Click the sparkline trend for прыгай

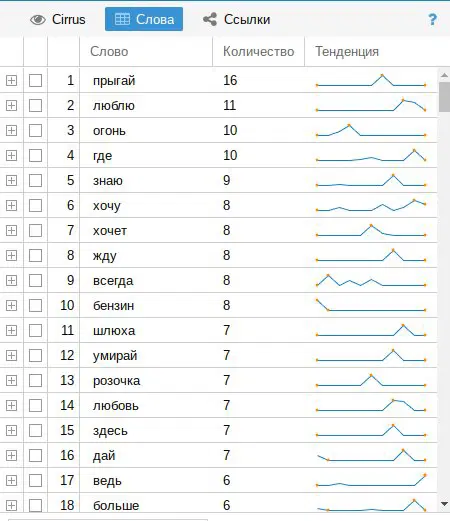(x=371, y=80)
